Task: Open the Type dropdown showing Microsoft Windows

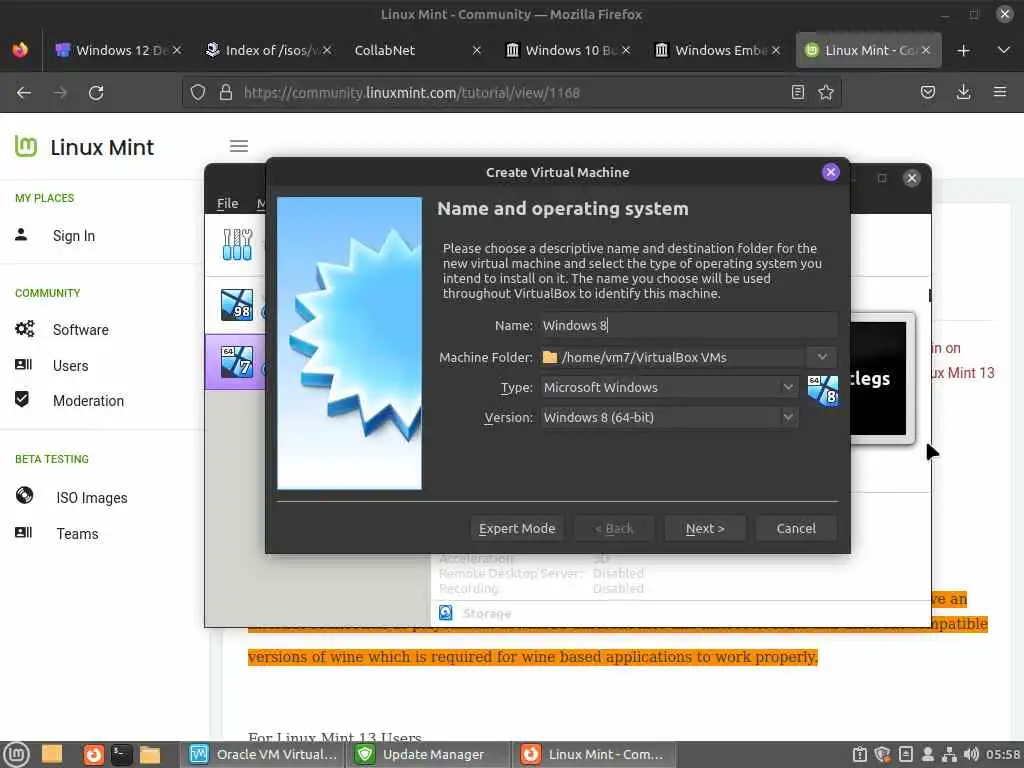Action: coord(669,387)
